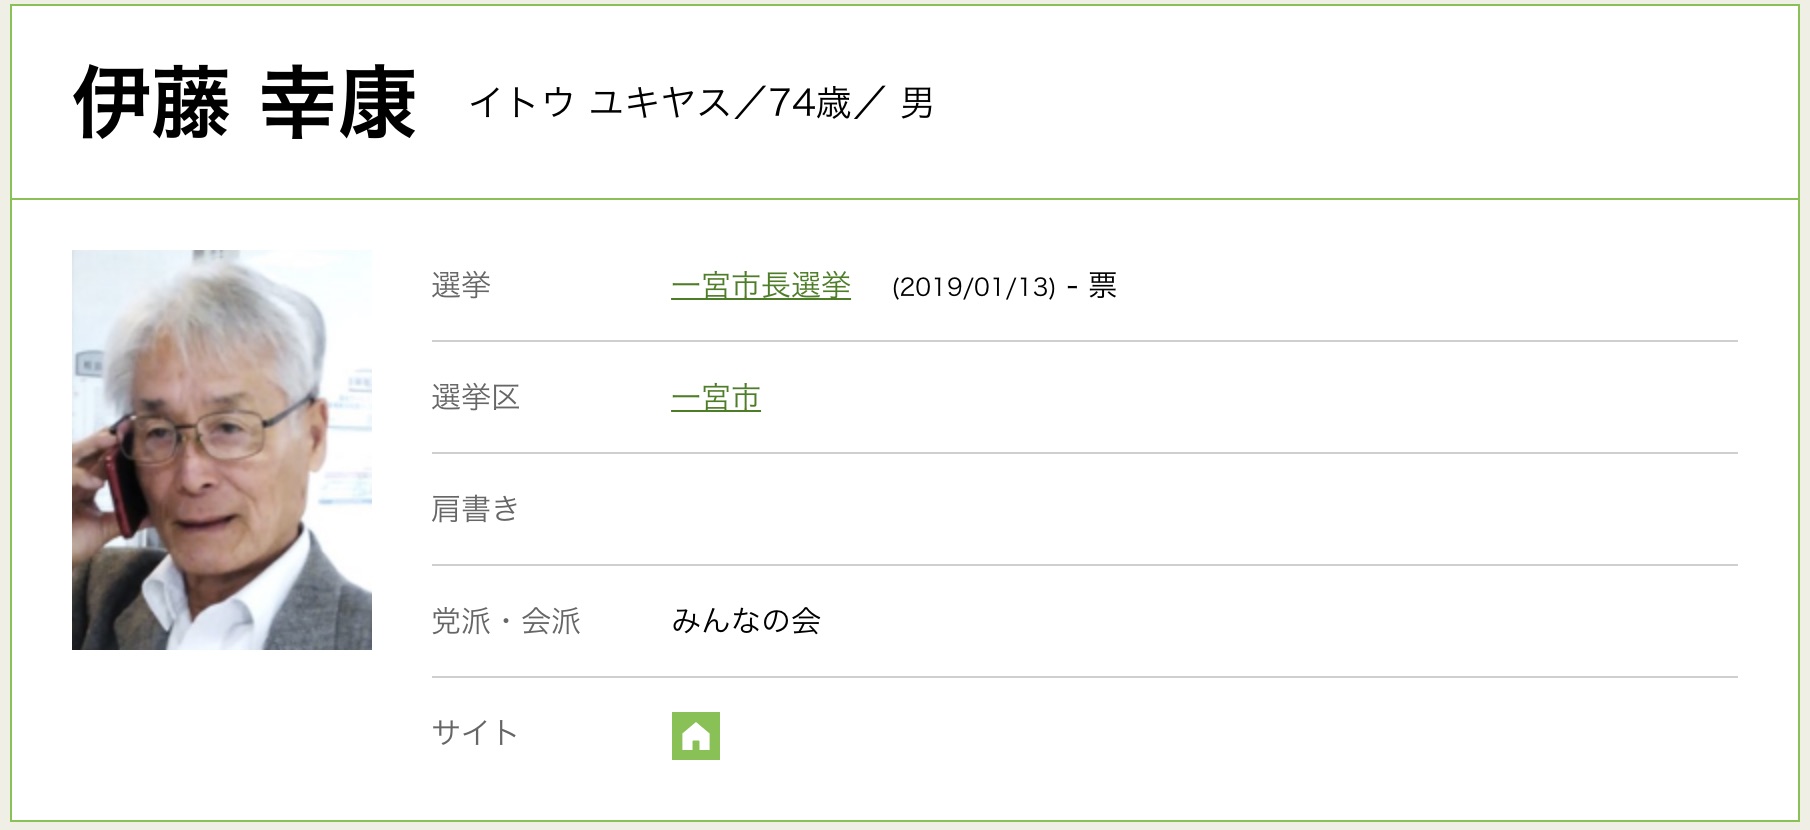The width and height of the screenshot is (1810, 830).
Task: Click the party name みんなの会
Action: coord(746,622)
